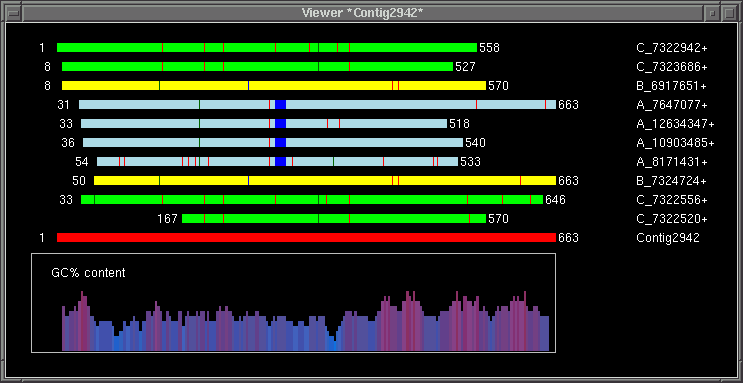Click the dark blue block in A_8171431+ bar
Viewport: 743px width, 383px height.
coord(281,161)
